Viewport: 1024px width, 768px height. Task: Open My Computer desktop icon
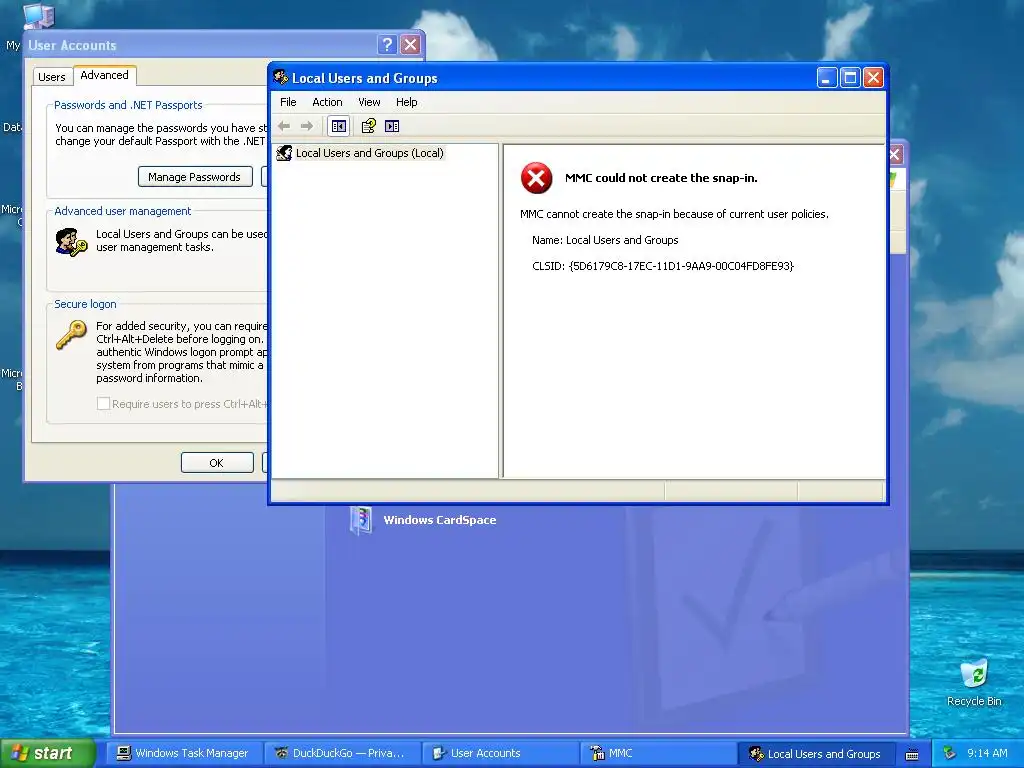click(x=38, y=16)
